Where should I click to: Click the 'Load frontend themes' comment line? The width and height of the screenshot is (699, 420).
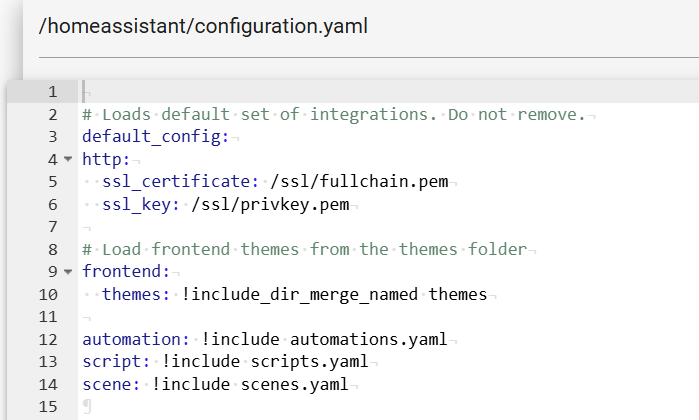click(304, 249)
